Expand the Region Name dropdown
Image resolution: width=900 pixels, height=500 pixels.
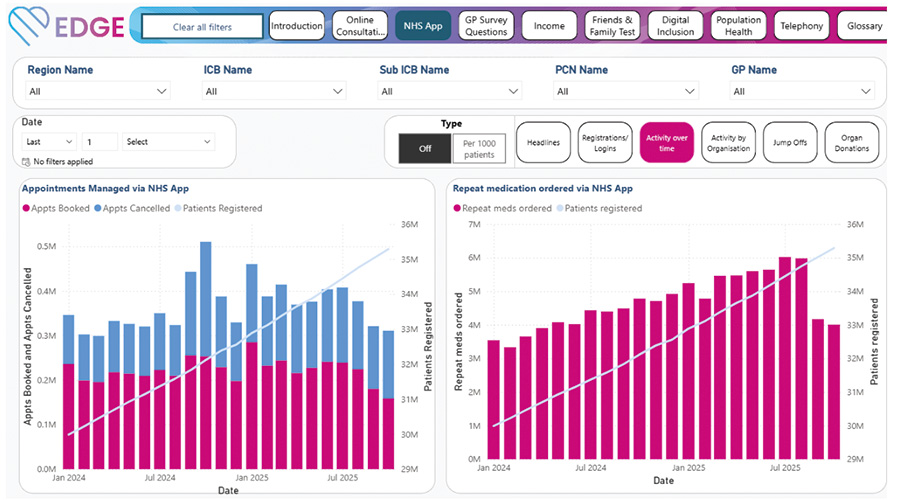pos(95,91)
